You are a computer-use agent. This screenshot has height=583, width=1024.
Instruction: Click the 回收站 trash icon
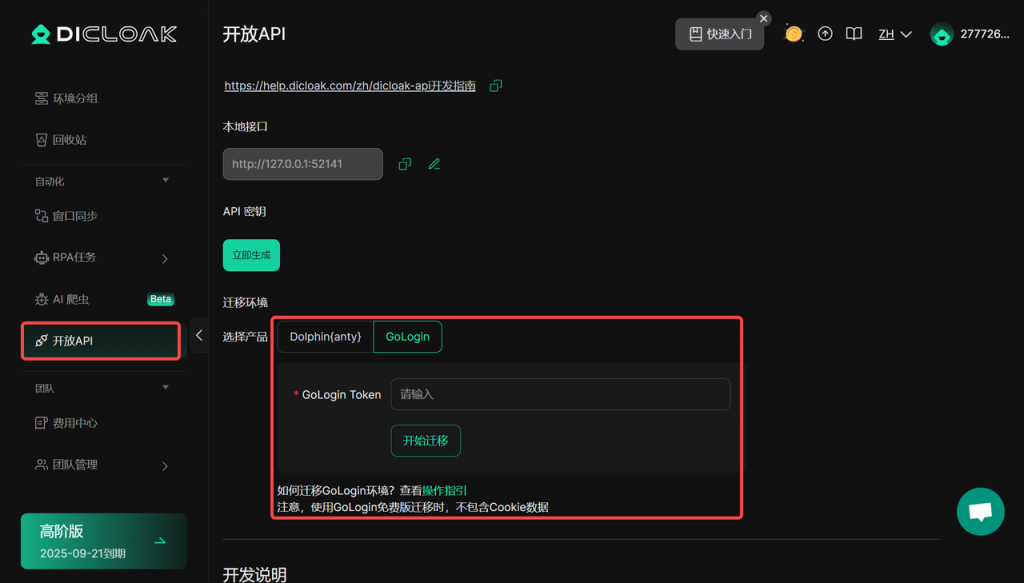(41, 140)
